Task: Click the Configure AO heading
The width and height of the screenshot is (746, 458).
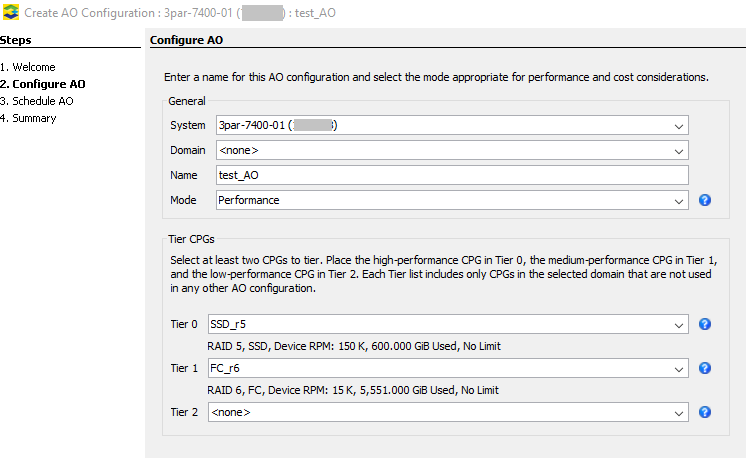Action: 186,40
